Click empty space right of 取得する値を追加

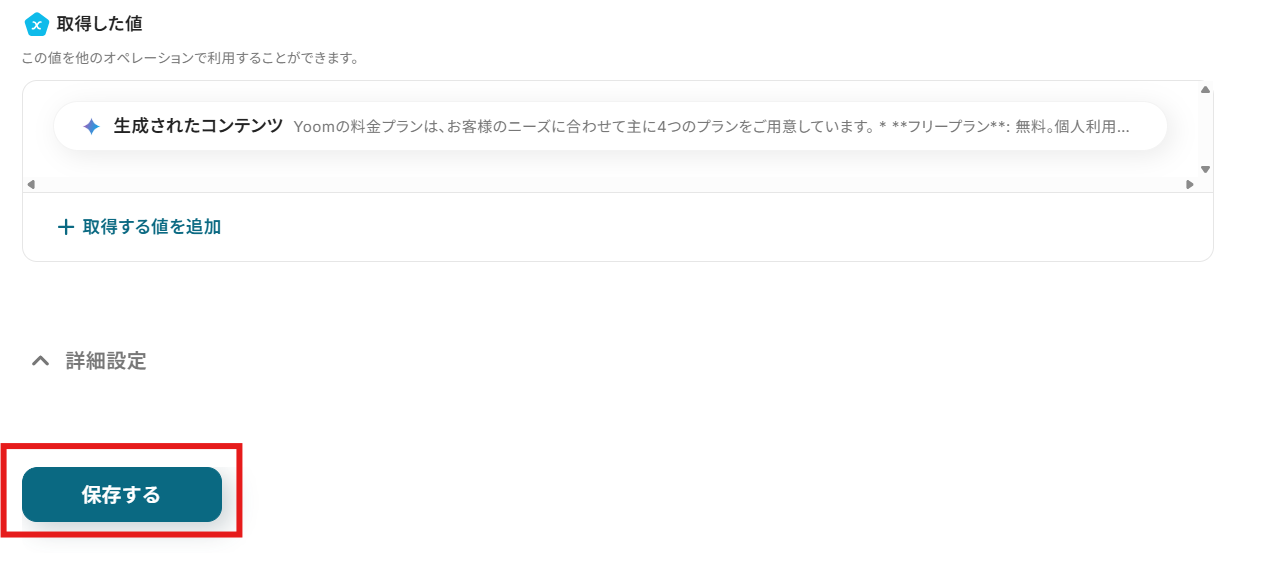700,227
